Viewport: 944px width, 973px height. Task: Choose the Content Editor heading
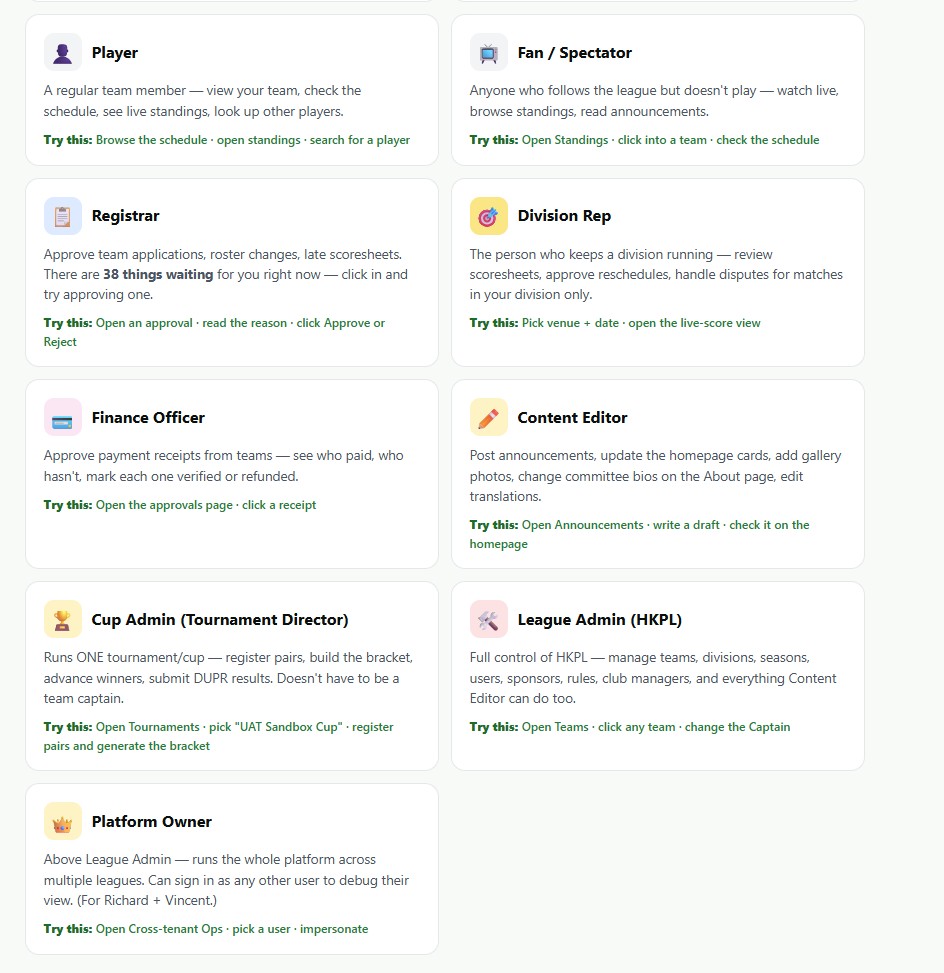click(572, 418)
